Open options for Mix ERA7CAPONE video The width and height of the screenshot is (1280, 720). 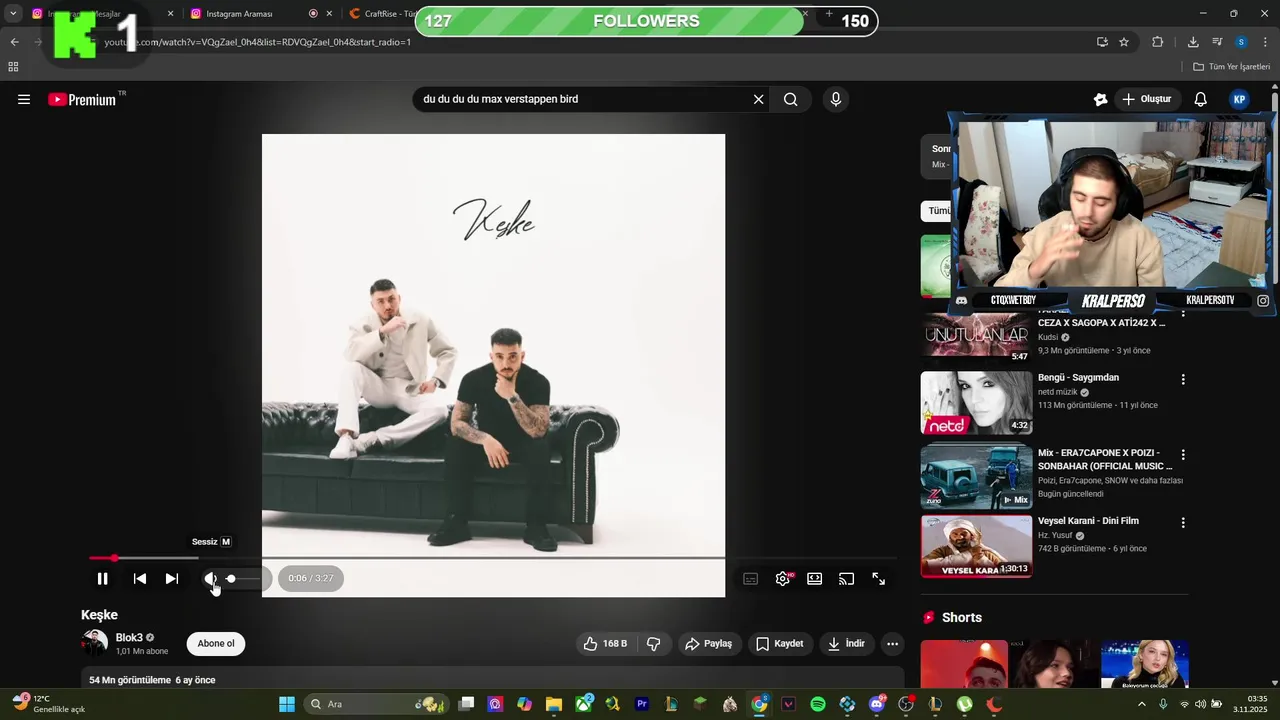(1183, 455)
